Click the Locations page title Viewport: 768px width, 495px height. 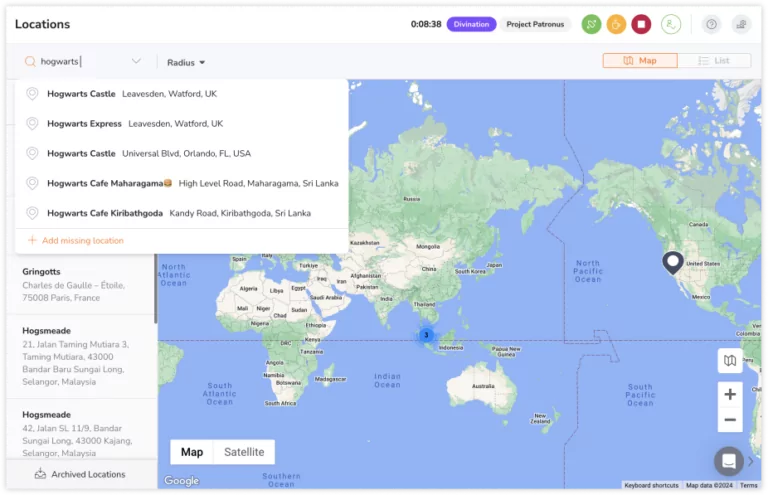[43, 24]
